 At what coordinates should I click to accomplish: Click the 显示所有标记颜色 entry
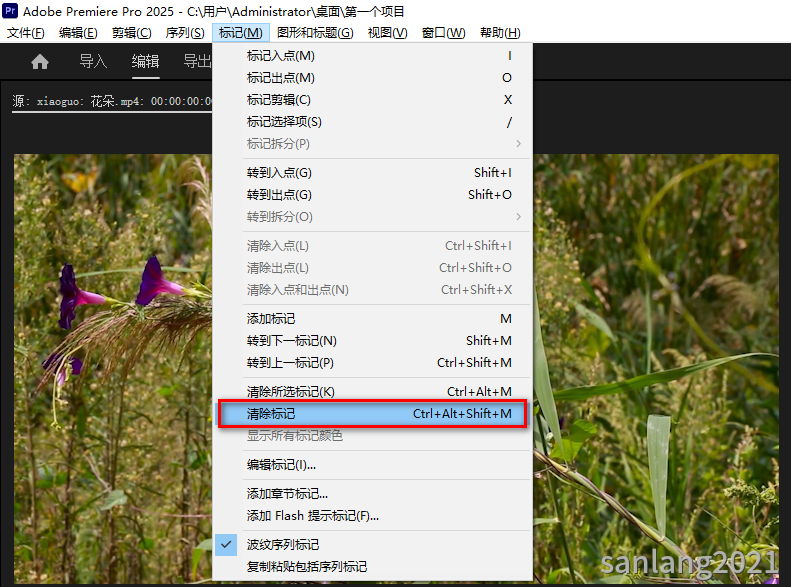tap(373, 436)
